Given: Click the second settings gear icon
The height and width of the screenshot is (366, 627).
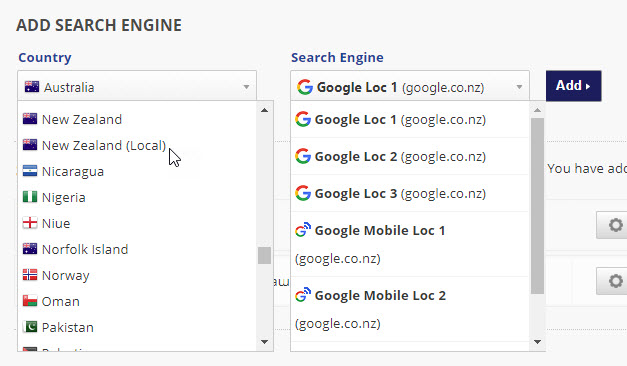Looking at the screenshot, I should (x=615, y=281).
